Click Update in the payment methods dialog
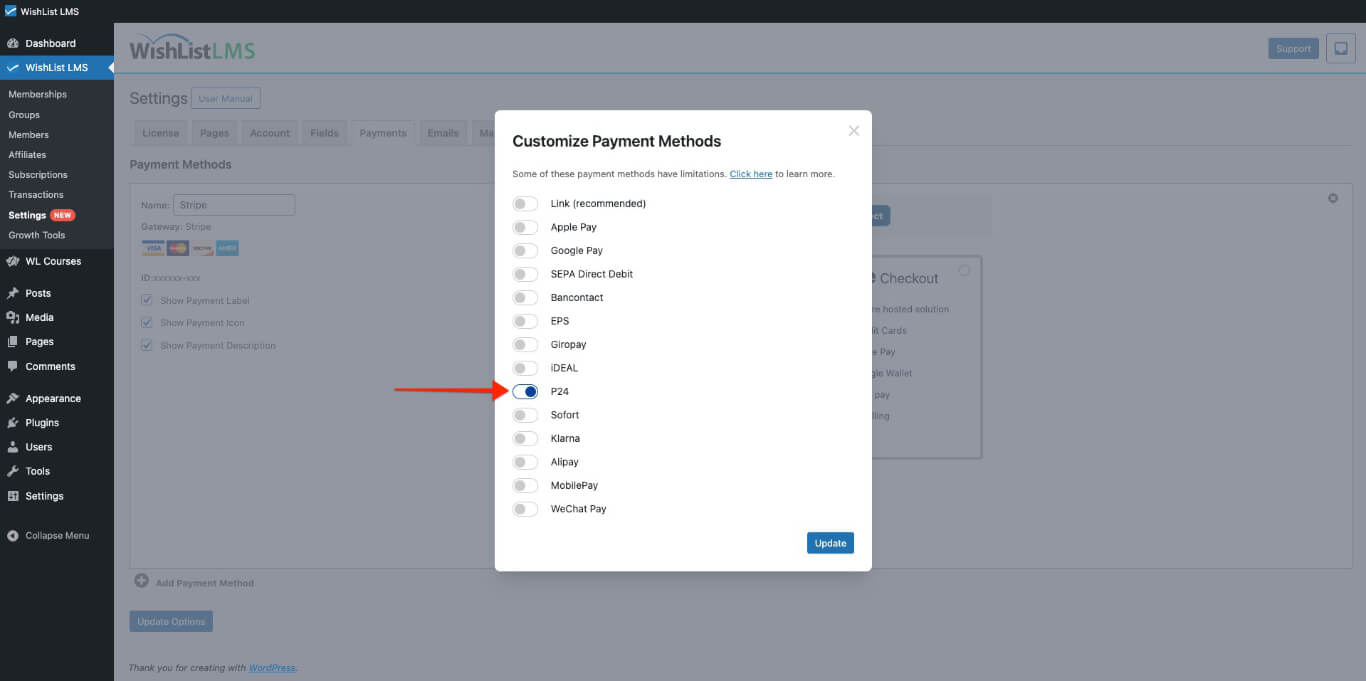 point(830,542)
